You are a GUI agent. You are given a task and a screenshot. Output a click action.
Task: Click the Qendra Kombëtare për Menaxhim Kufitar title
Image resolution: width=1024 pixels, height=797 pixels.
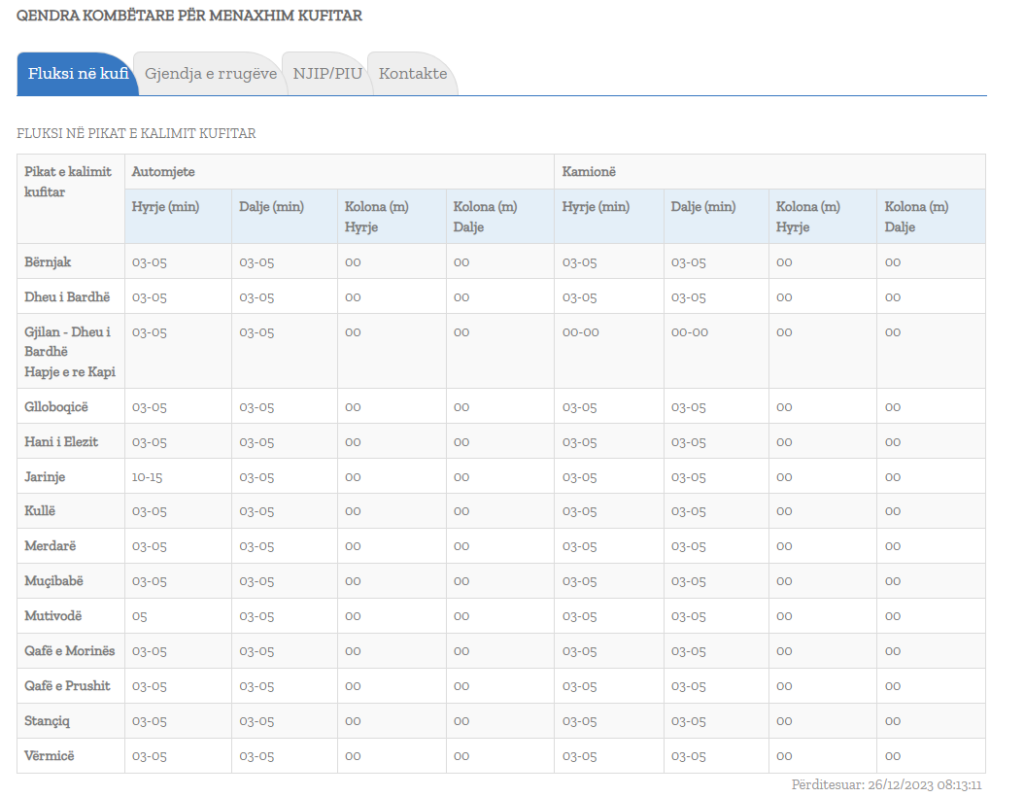point(189,16)
